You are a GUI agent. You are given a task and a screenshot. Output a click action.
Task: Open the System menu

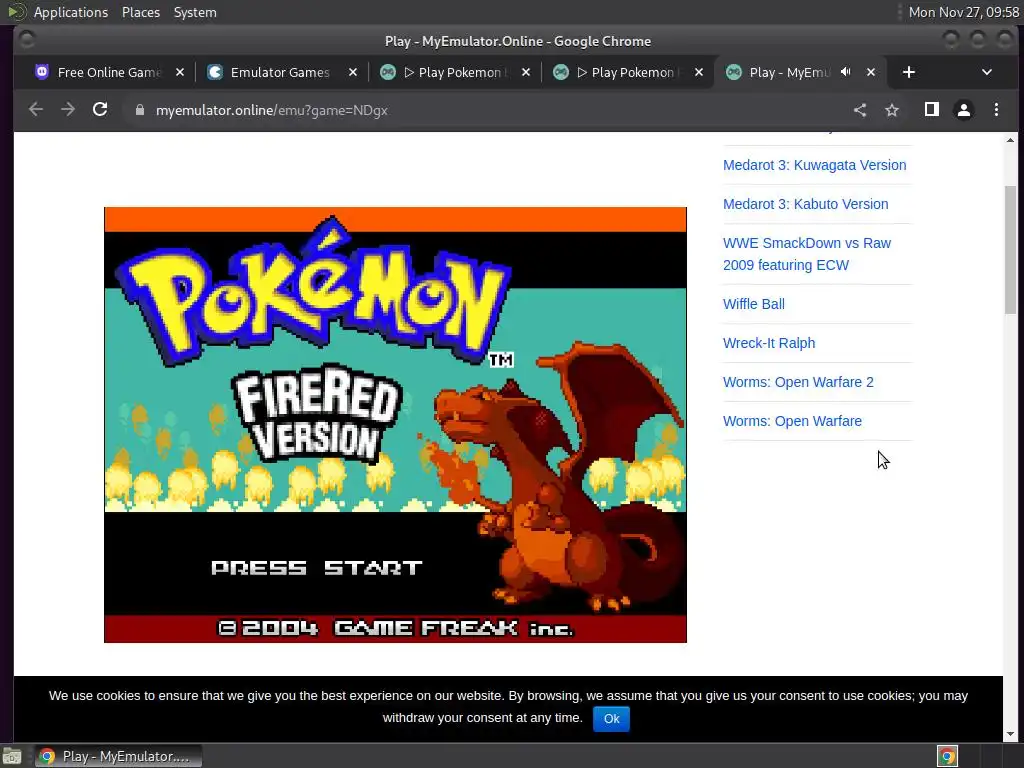[195, 12]
